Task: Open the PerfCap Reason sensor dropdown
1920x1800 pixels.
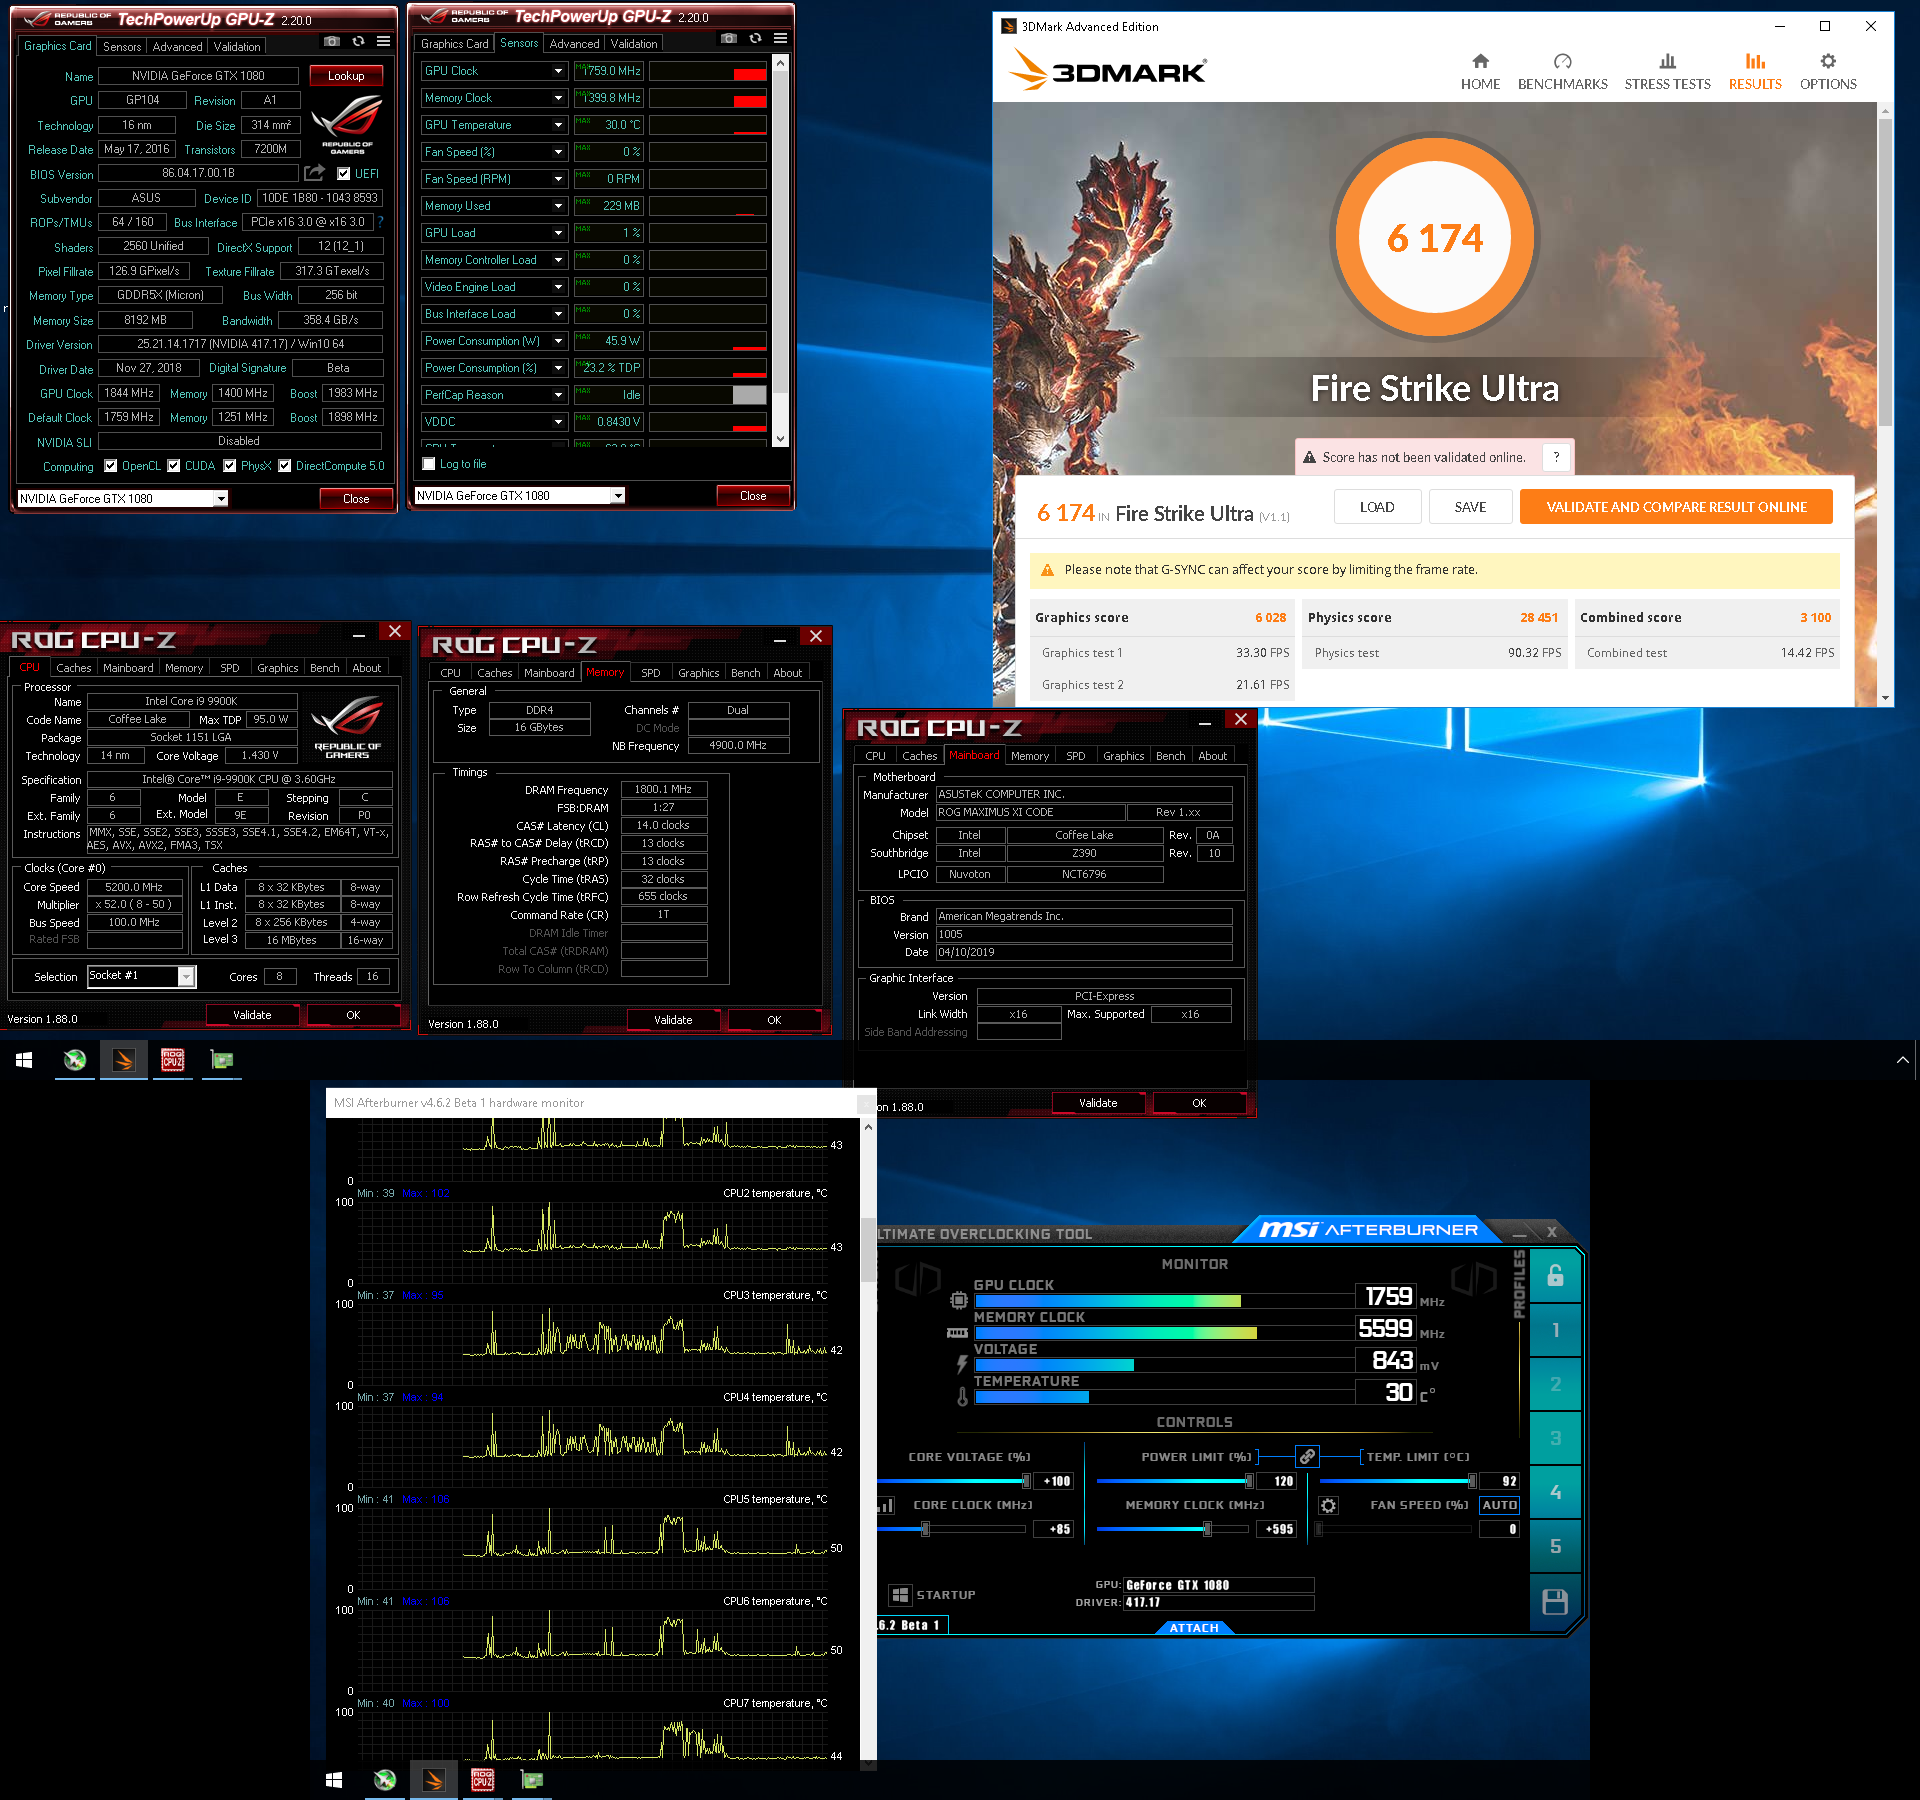Action: point(558,395)
